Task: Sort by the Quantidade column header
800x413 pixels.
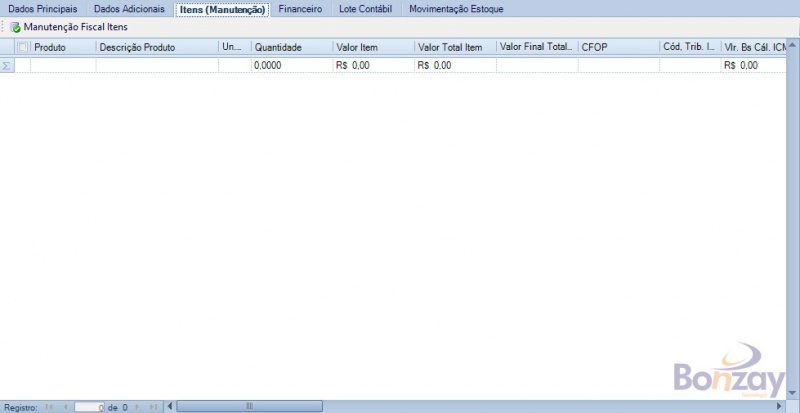Action: (x=290, y=47)
